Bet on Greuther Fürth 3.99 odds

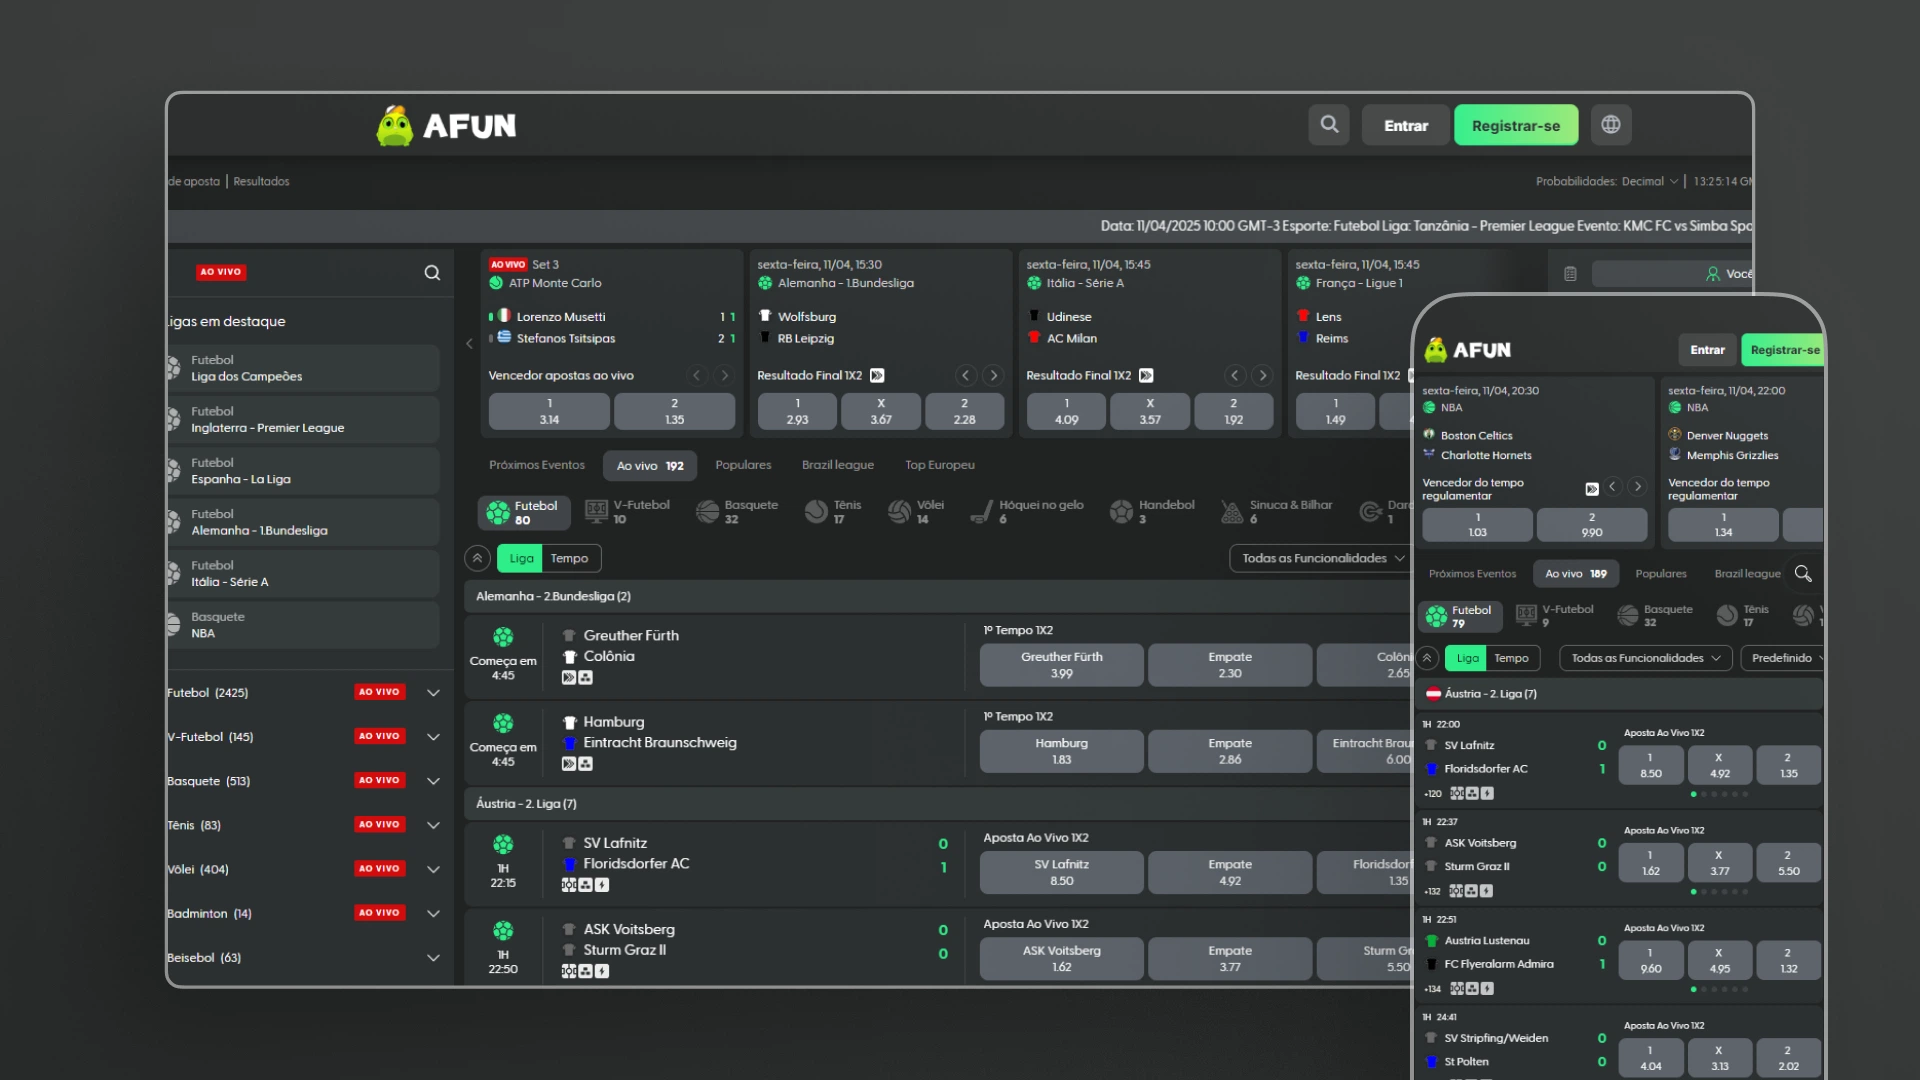point(1061,665)
